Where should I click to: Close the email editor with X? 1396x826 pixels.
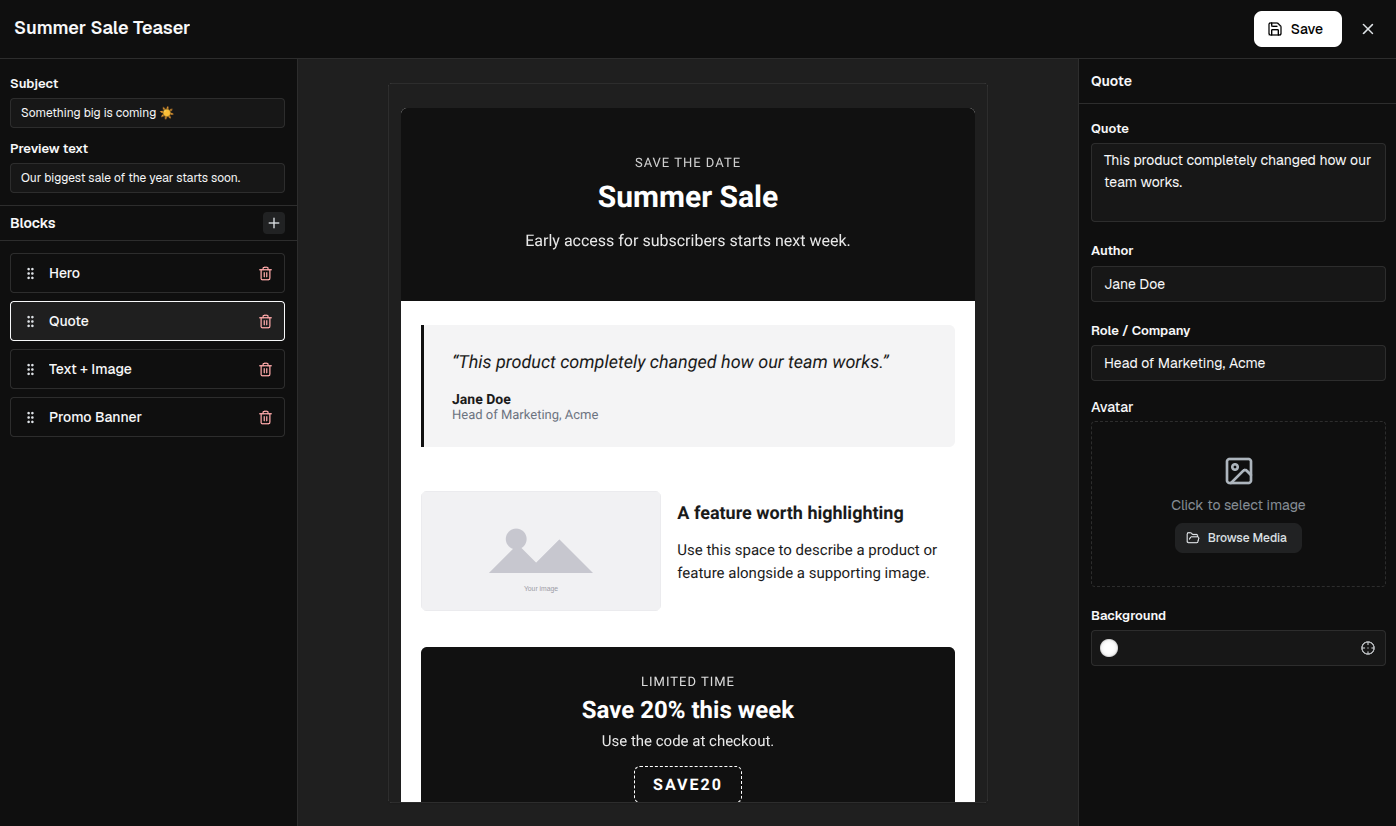(x=1368, y=29)
